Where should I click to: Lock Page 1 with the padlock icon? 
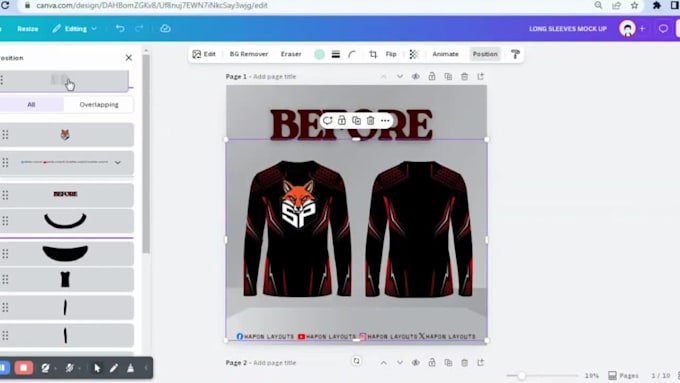(x=432, y=77)
